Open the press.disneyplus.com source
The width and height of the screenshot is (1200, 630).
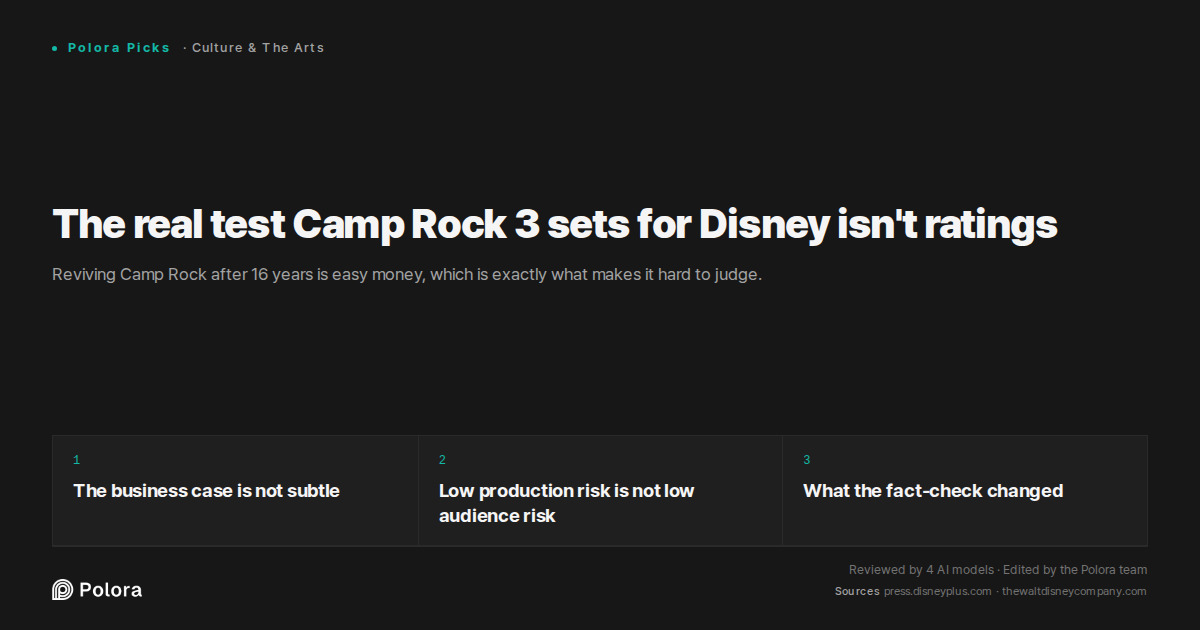pos(937,592)
